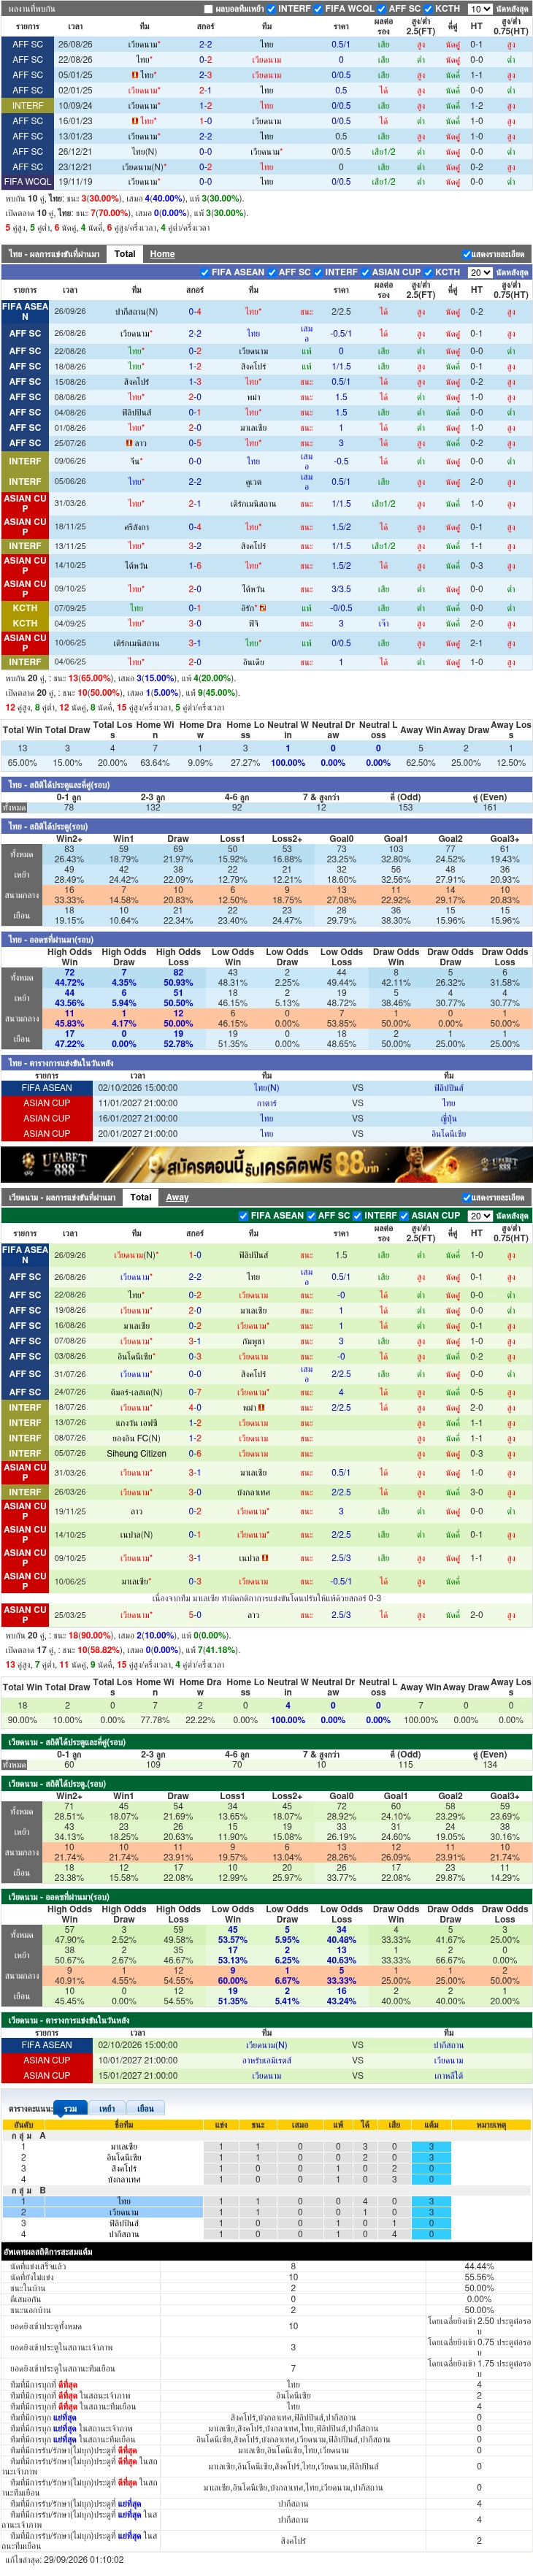Click ศรีลังกา in the ไทย 18/11/25 row
The image size is (533, 2576).
[x=136, y=527]
